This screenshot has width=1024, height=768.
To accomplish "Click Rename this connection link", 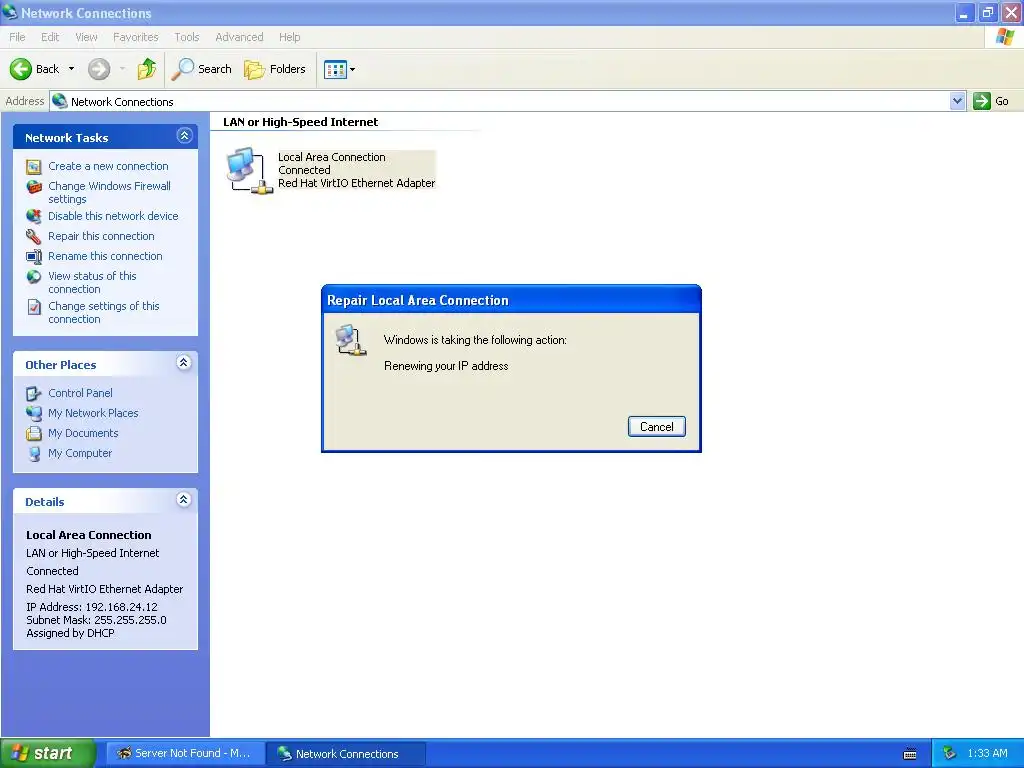I will [105, 257].
